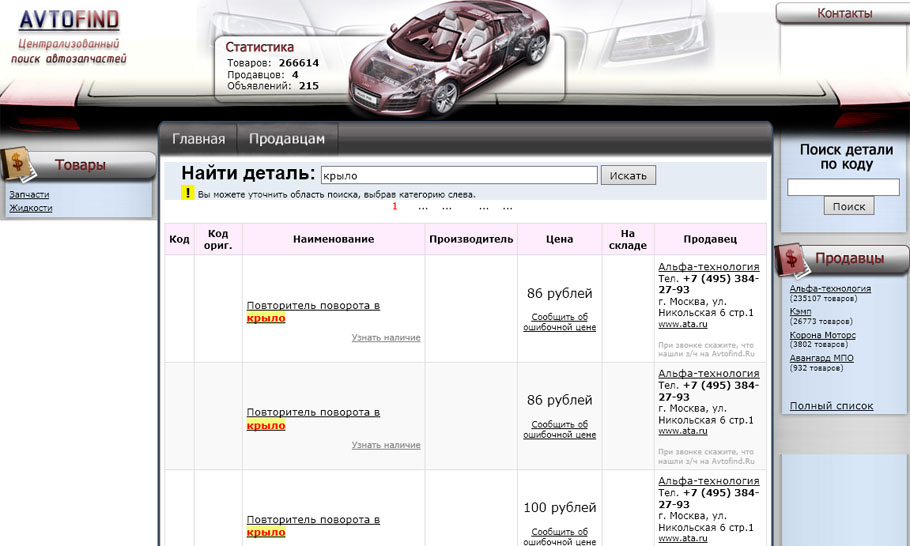Click Узнать наличие in the first row
This screenshot has height=546, width=910.
386,338
